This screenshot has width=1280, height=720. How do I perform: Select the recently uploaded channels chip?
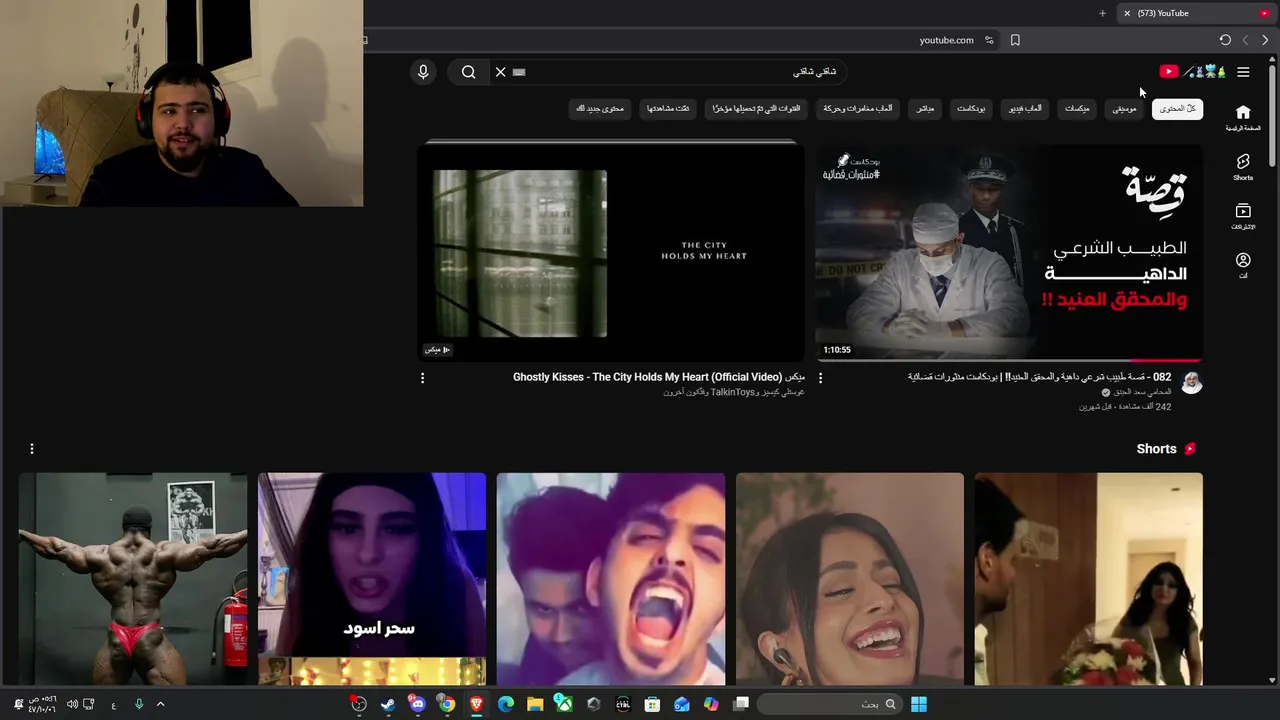[756, 108]
